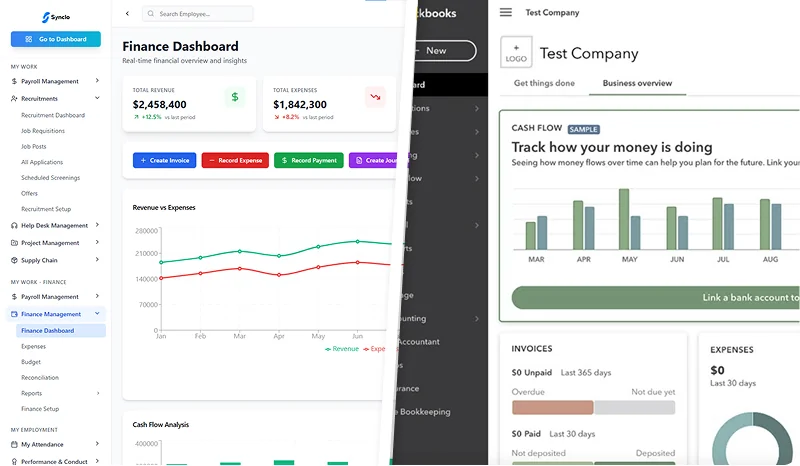Screen dimensions: 800x466
Task: Switch to Business overview tab
Action: click(x=637, y=83)
